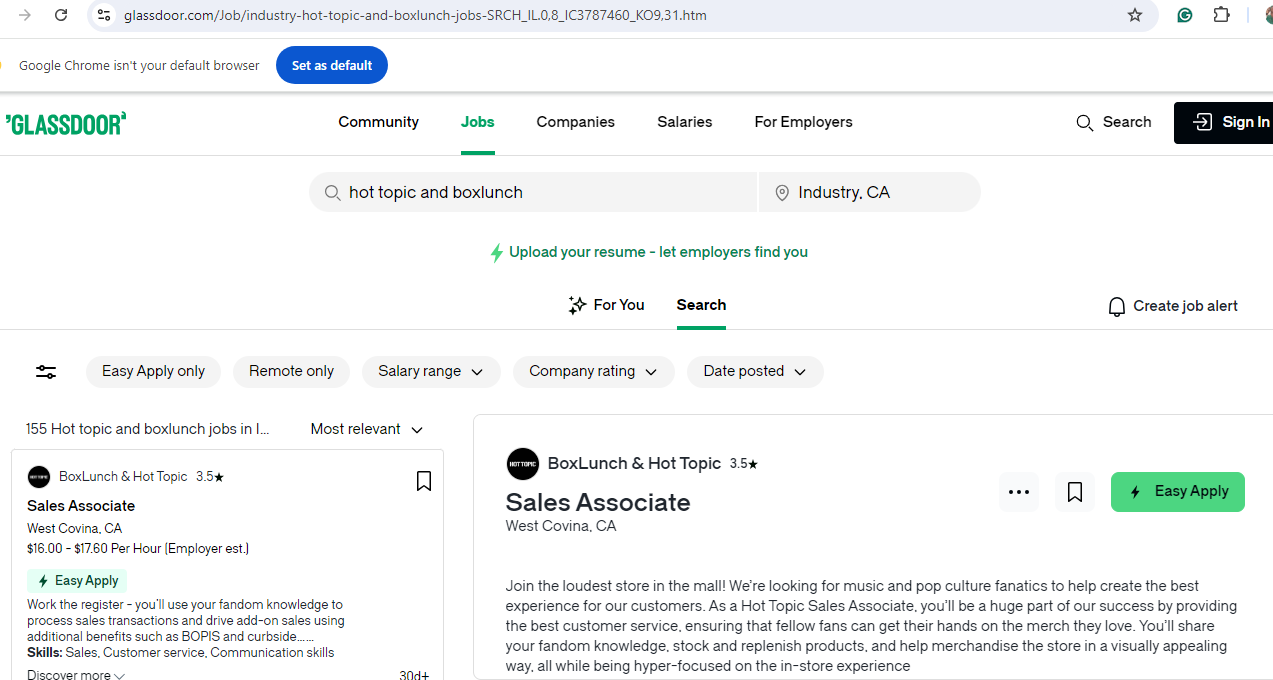Bookmark the West Covina Sales Associate listing
The height and width of the screenshot is (680, 1273).
(x=423, y=481)
